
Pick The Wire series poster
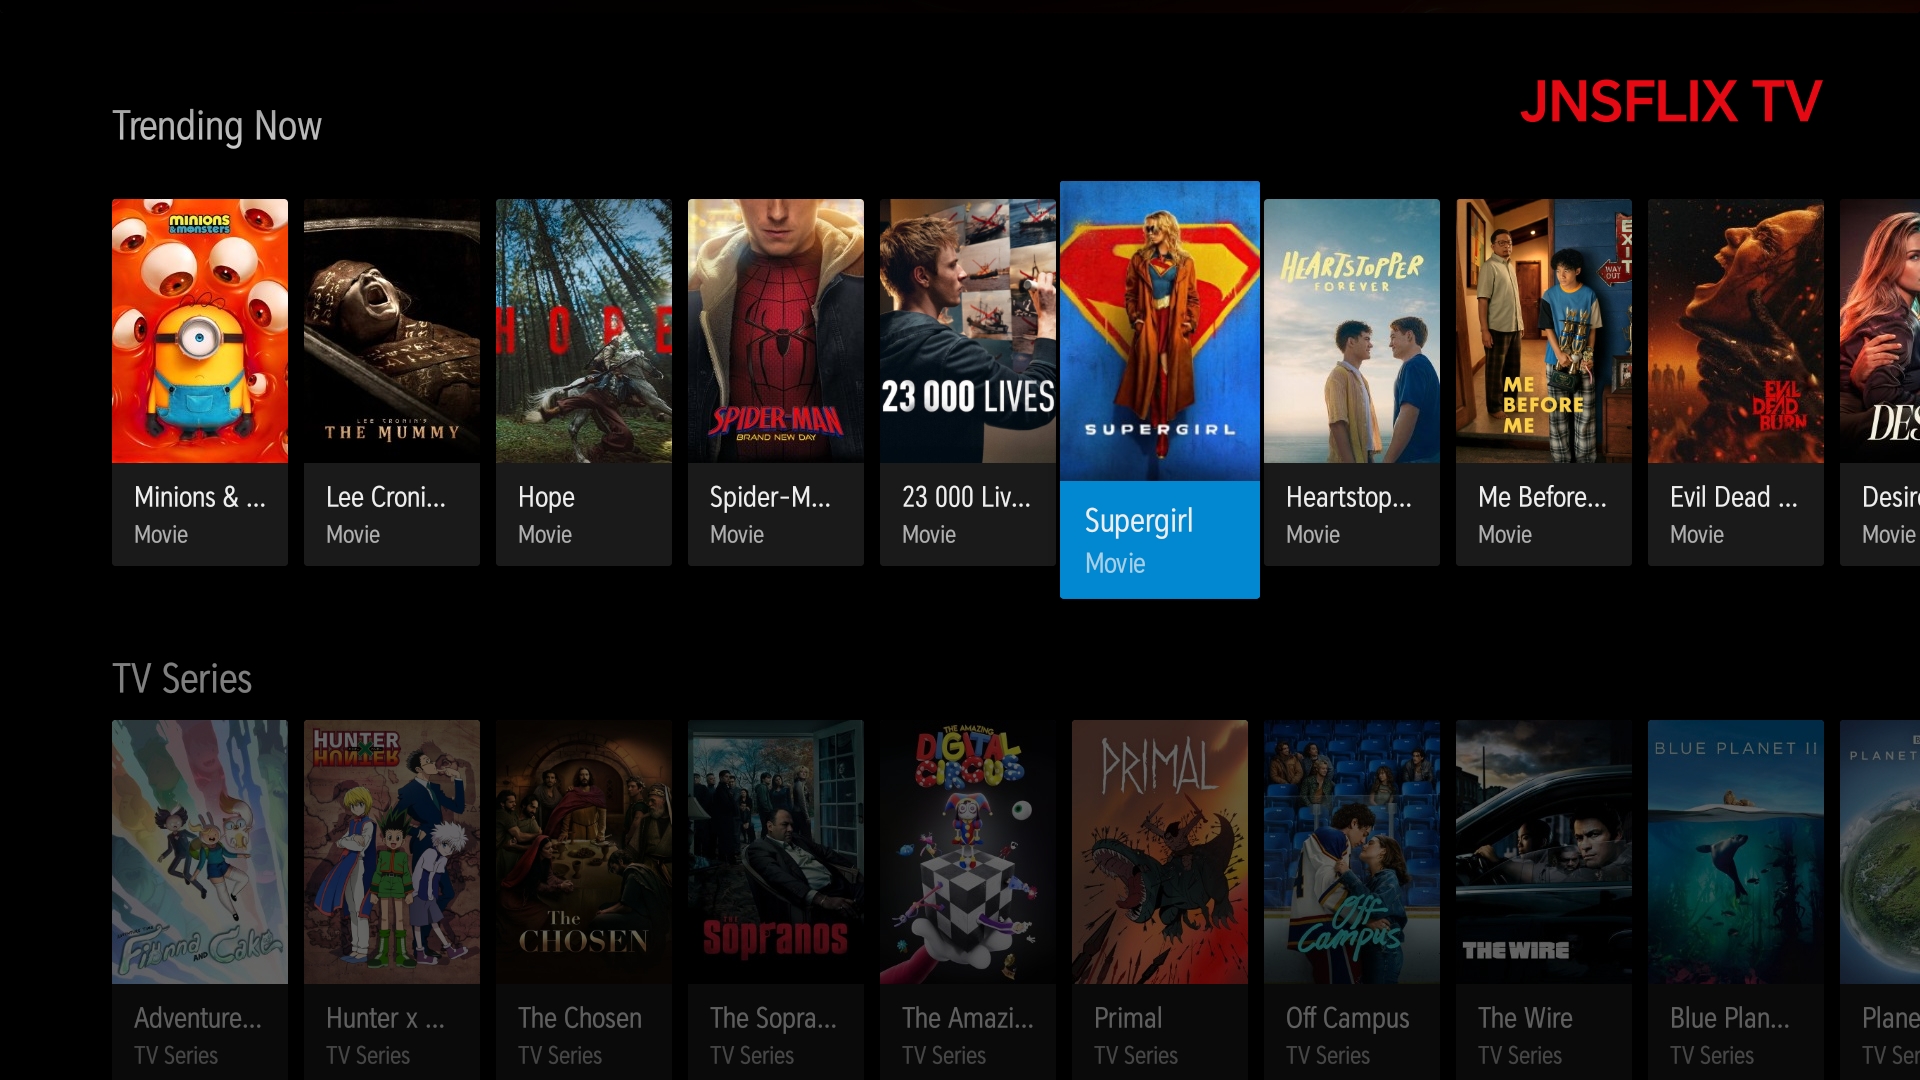tap(1544, 852)
